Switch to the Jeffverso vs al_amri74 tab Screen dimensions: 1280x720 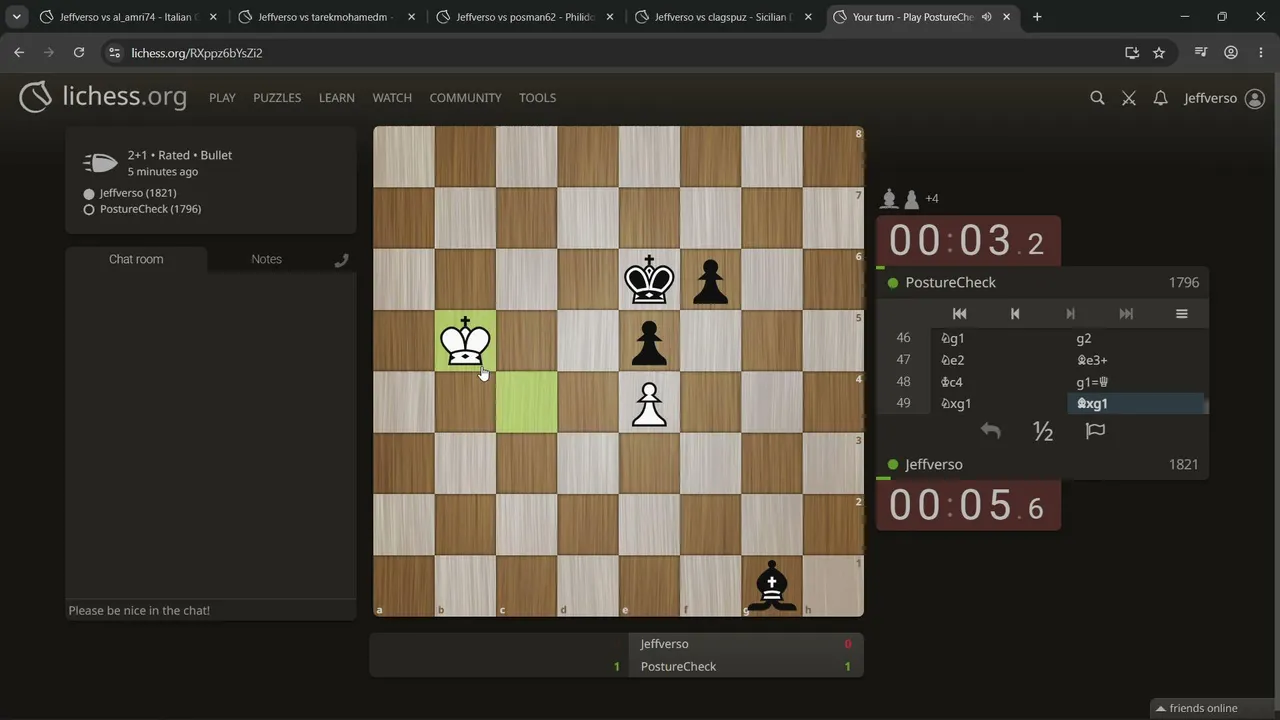pyautogui.click(x=127, y=17)
